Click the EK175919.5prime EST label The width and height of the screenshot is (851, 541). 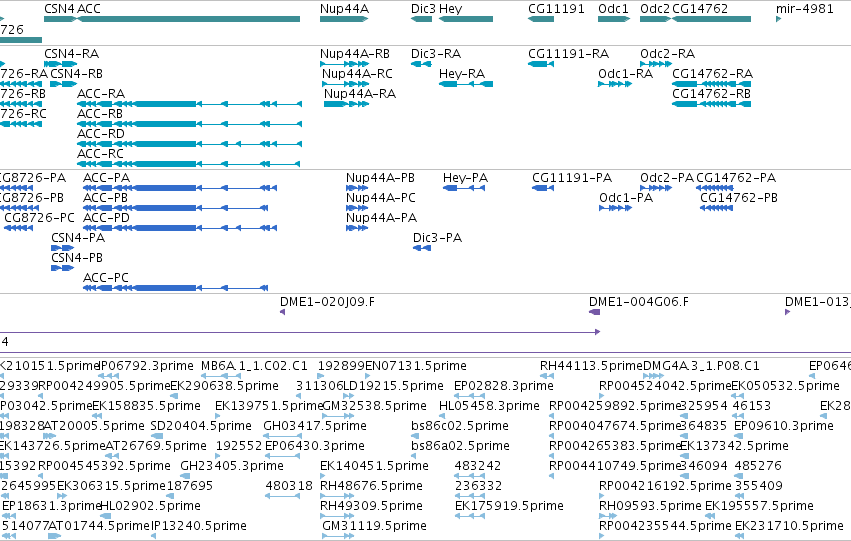point(510,506)
